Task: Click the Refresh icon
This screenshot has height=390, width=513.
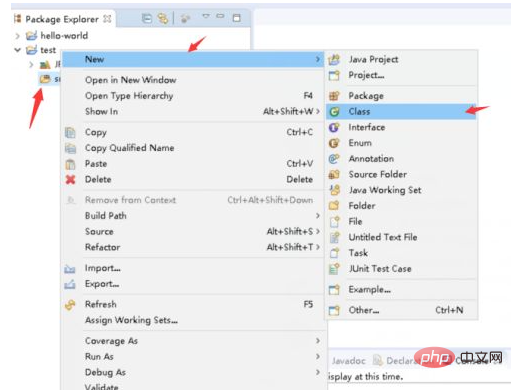Action: [x=70, y=305]
